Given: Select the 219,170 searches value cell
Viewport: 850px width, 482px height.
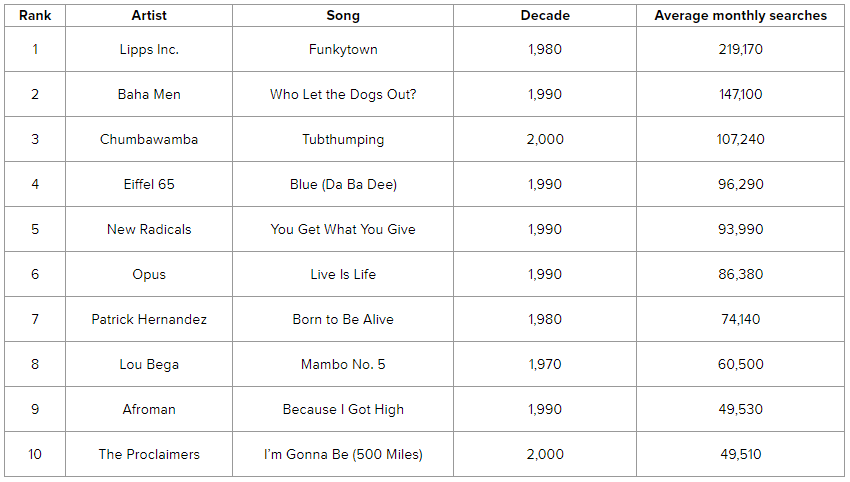Looking at the screenshot, I should point(741,49).
